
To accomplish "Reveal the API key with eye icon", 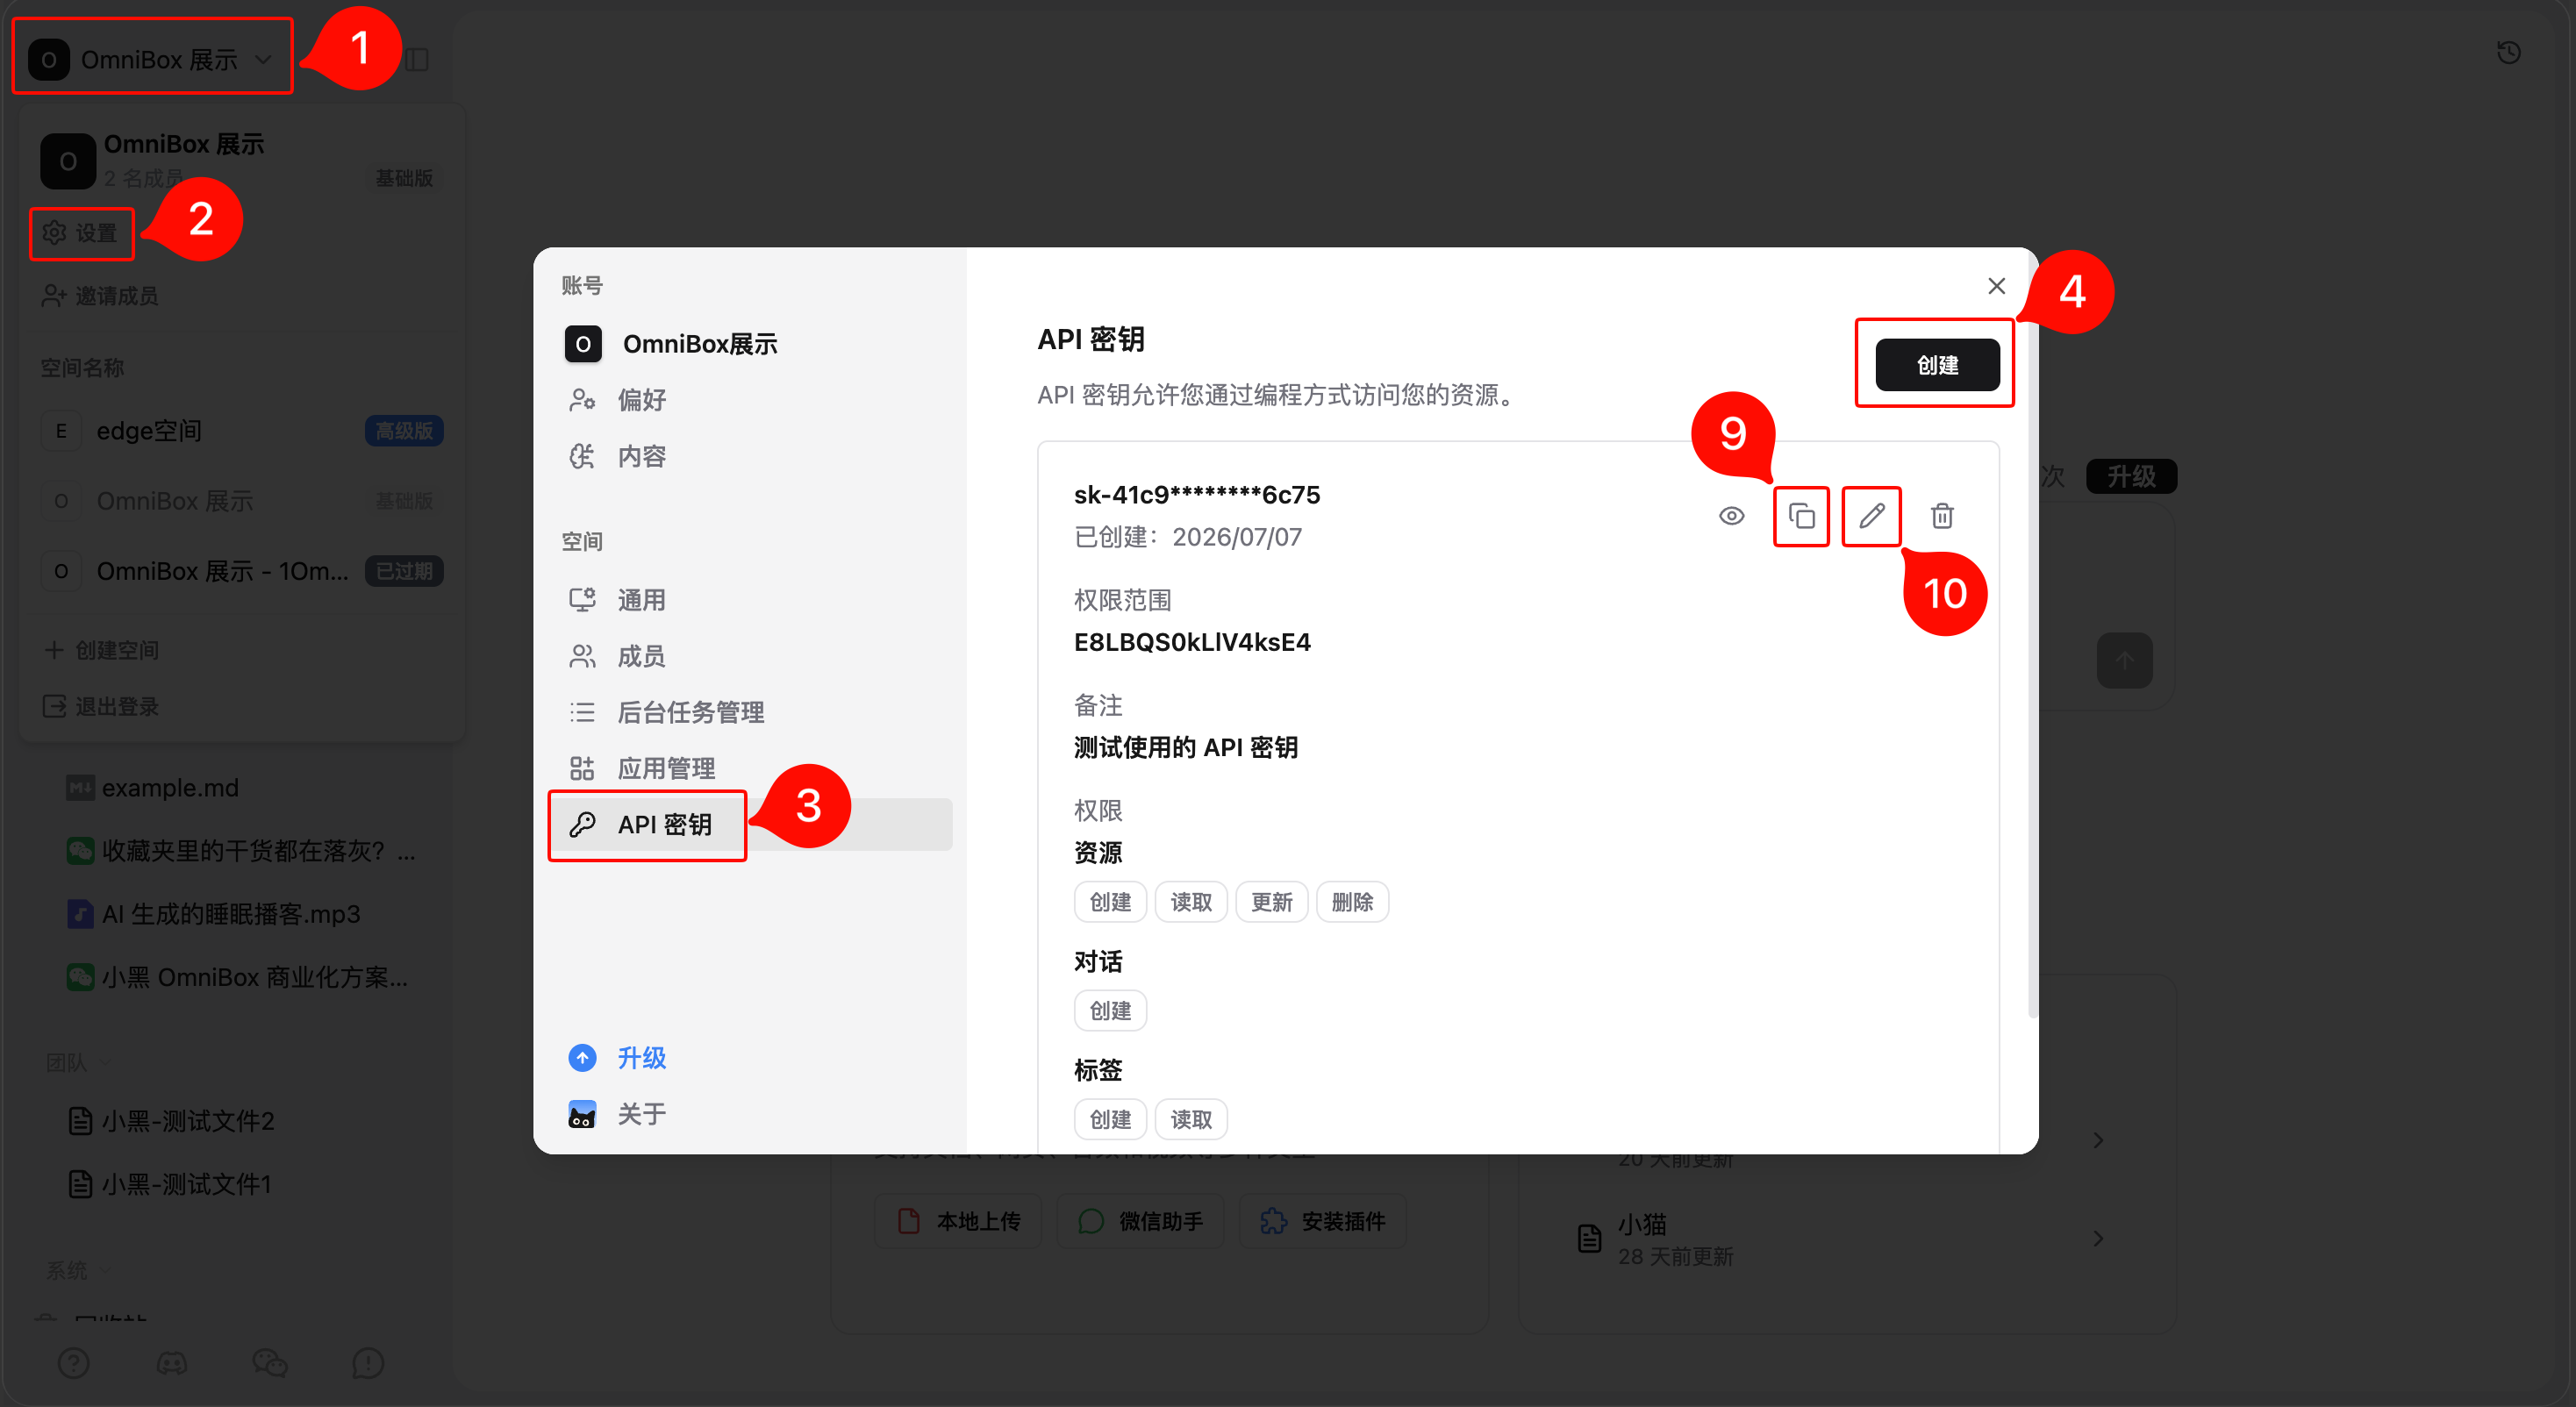I will 1732,516.
